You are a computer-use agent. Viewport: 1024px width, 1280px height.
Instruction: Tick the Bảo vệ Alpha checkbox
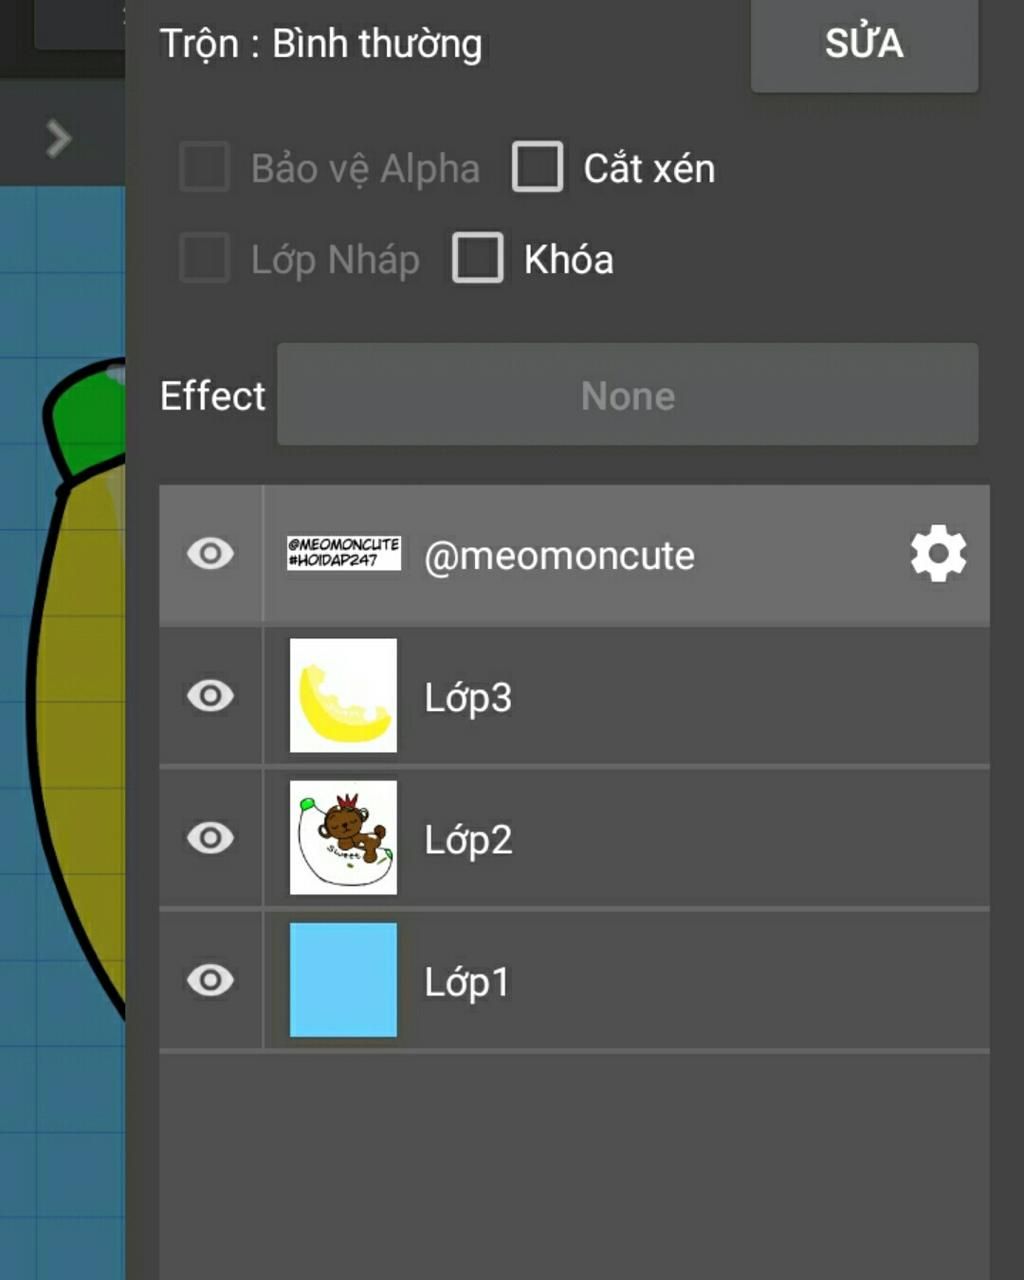[x=205, y=167]
